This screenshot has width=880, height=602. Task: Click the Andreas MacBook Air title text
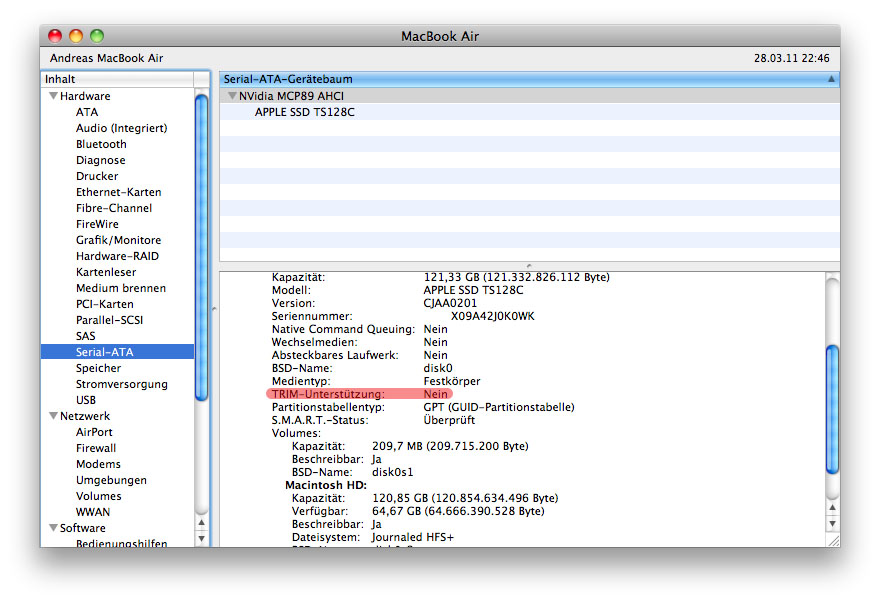point(107,58)
